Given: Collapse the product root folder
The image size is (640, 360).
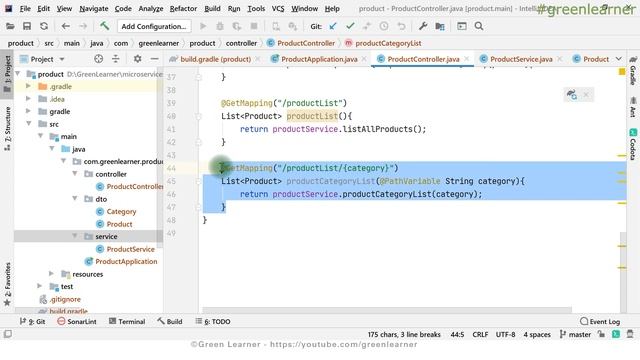Looking at the screenshot, I should (18, 74).
